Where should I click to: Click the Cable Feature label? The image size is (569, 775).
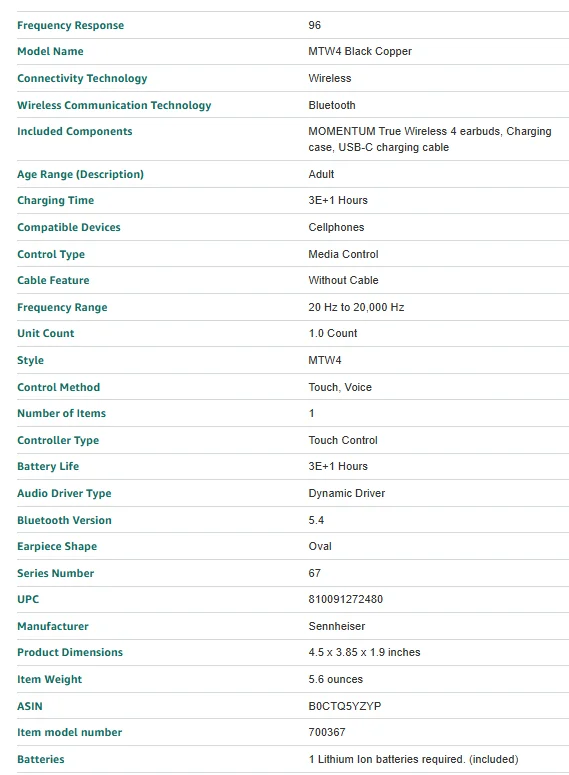coord(53,280)
